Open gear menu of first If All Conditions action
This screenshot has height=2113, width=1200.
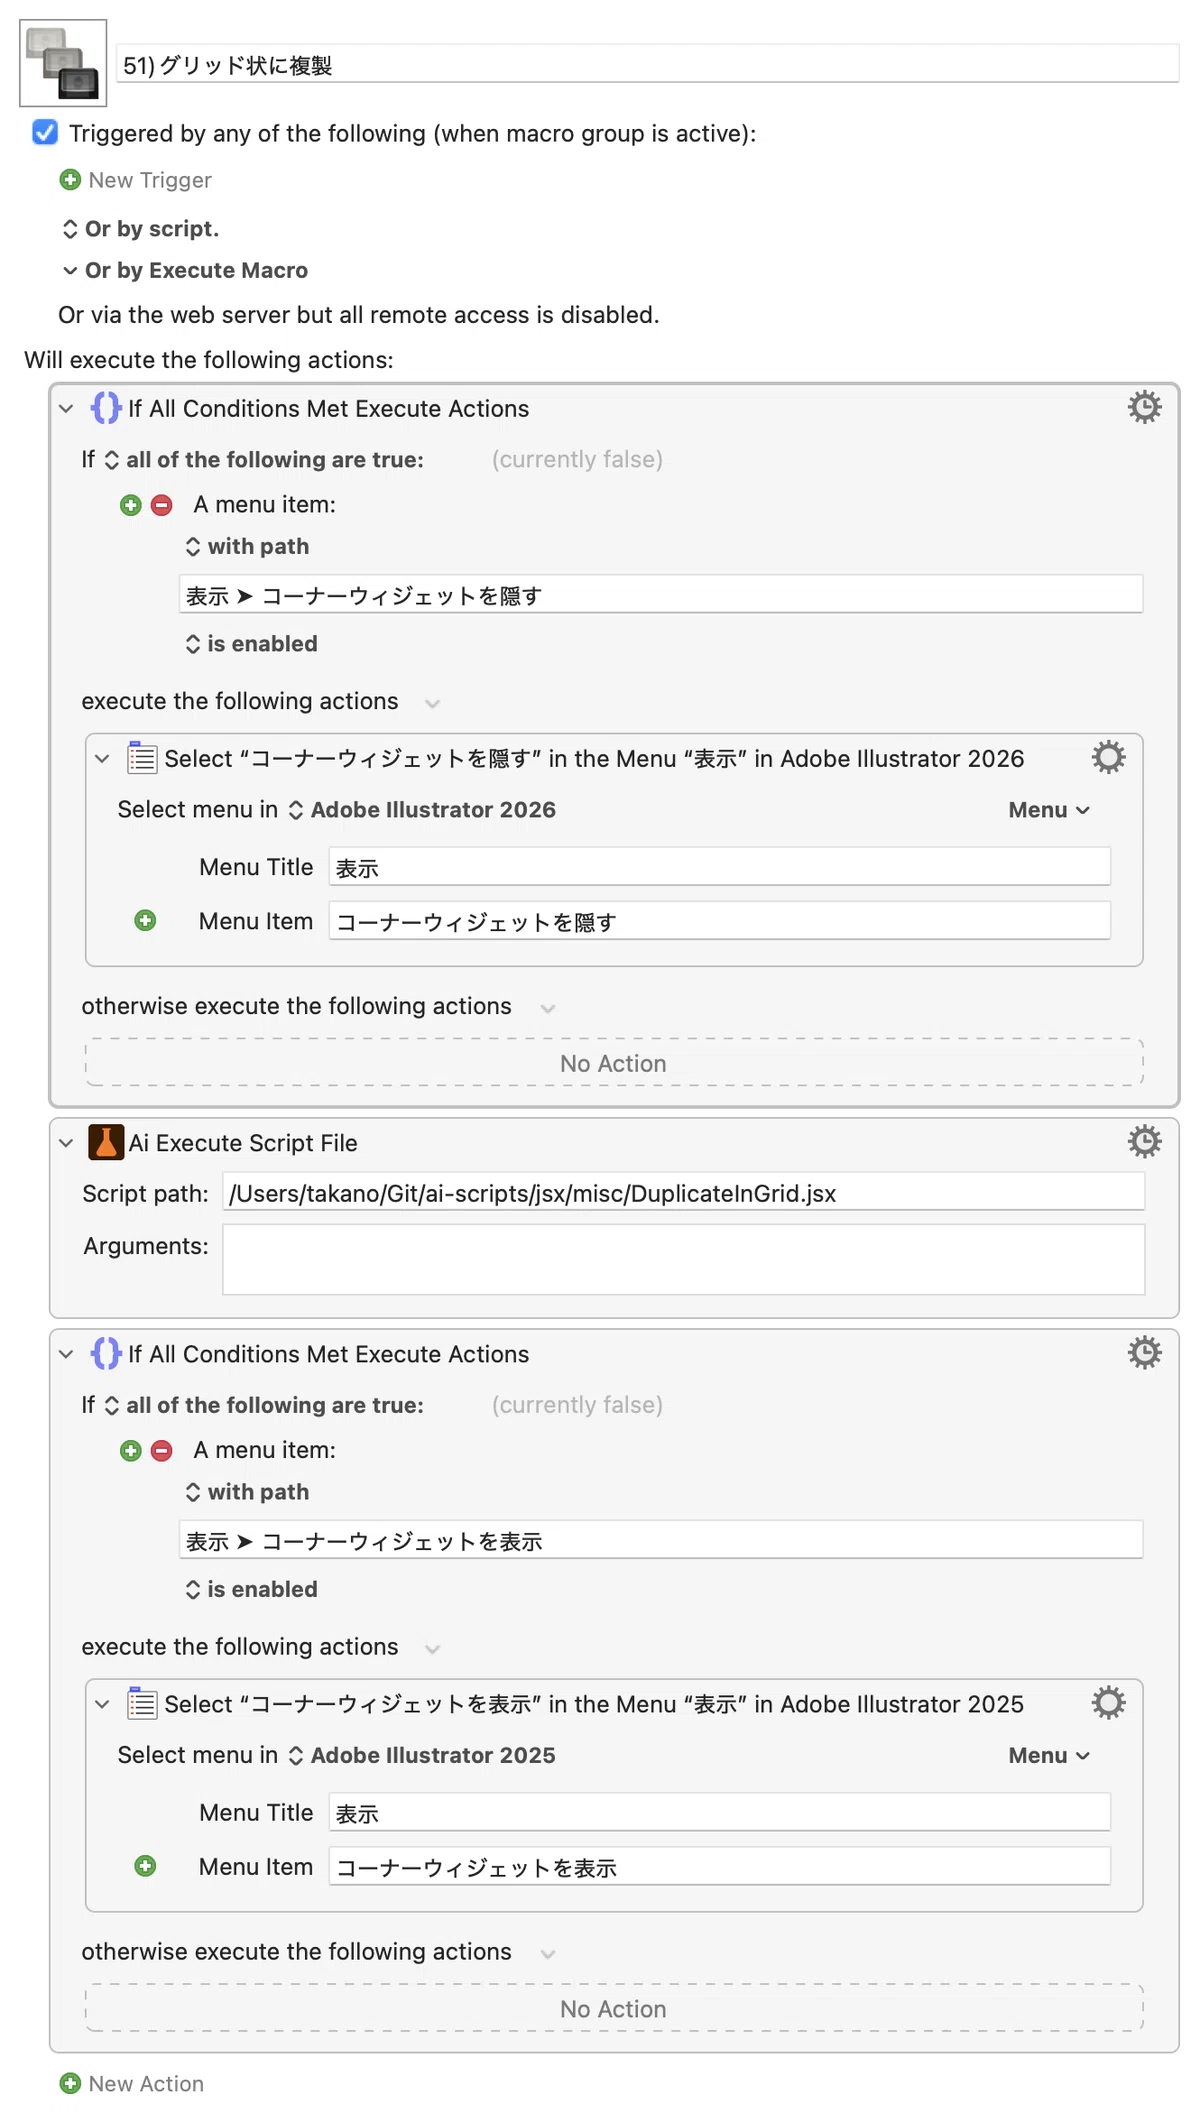tap(1144, 407)
